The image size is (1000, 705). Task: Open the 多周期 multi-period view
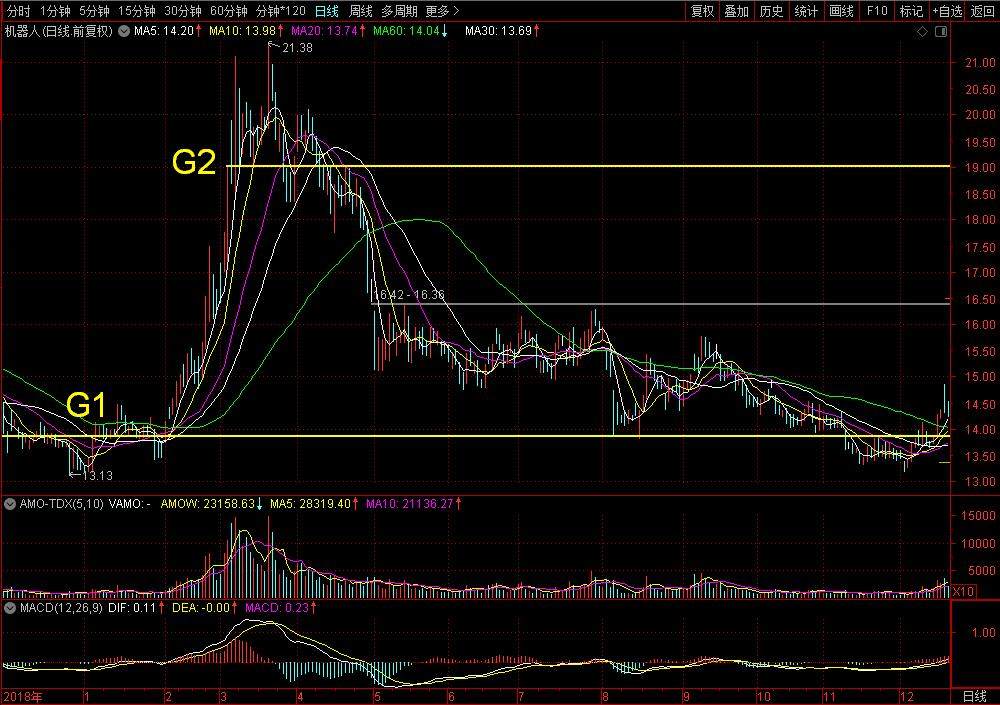coord(399,11)
